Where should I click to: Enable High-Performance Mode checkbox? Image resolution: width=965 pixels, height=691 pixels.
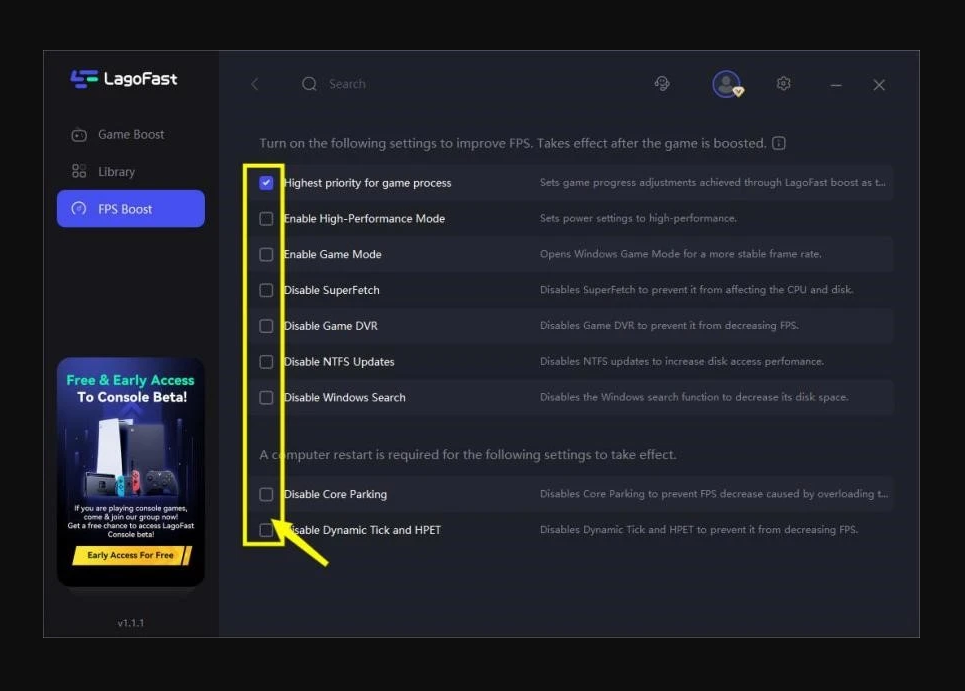[266, 218]
